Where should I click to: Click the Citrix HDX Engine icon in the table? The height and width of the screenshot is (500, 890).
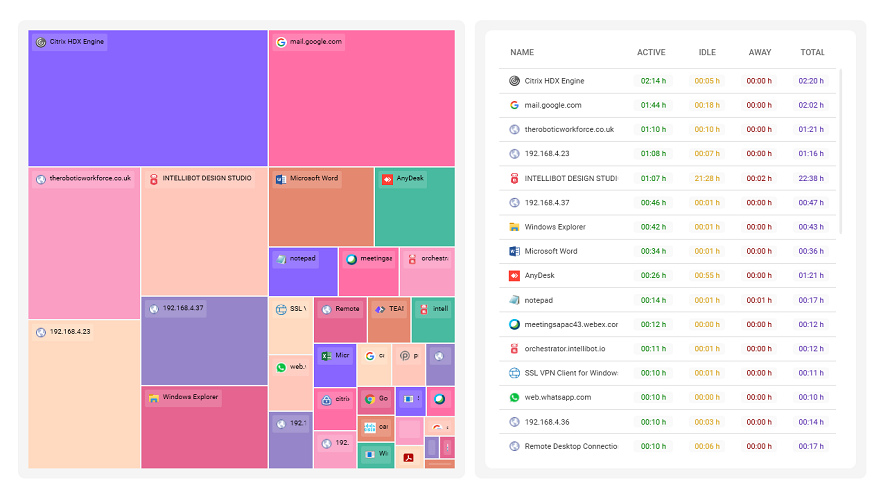pos(514,81)
